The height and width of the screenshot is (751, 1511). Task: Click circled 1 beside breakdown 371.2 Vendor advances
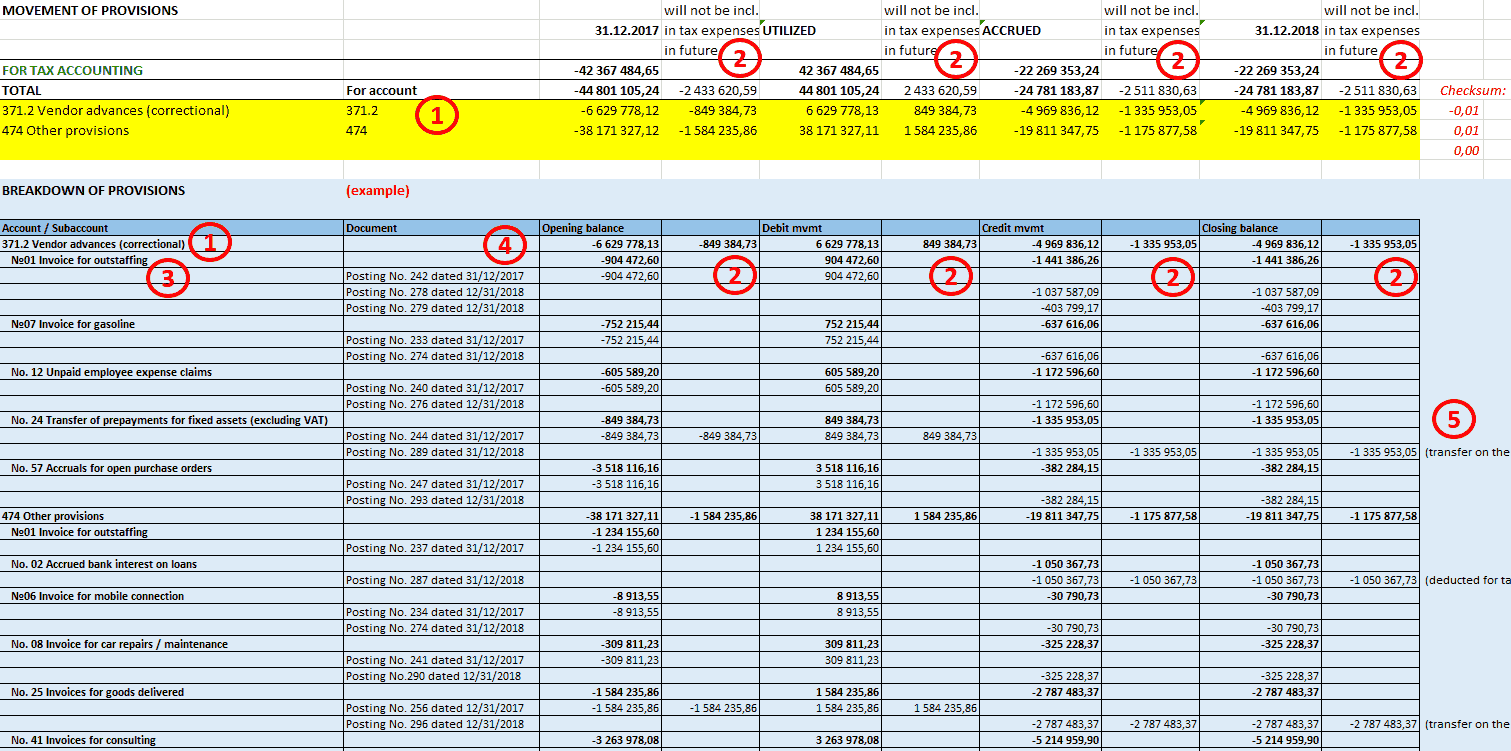(210, 243)
